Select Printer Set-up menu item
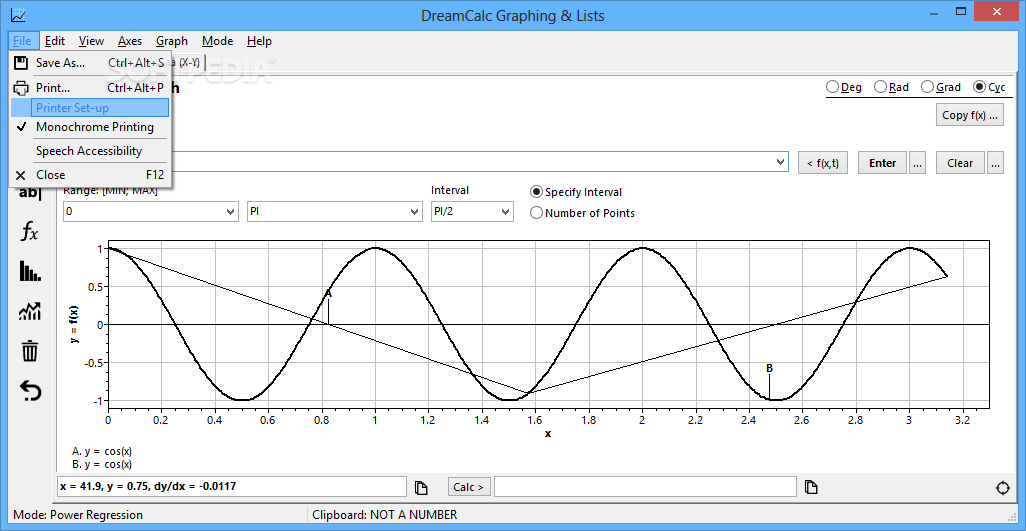Screen dimensions: 1026x531 tap(90, 108)
